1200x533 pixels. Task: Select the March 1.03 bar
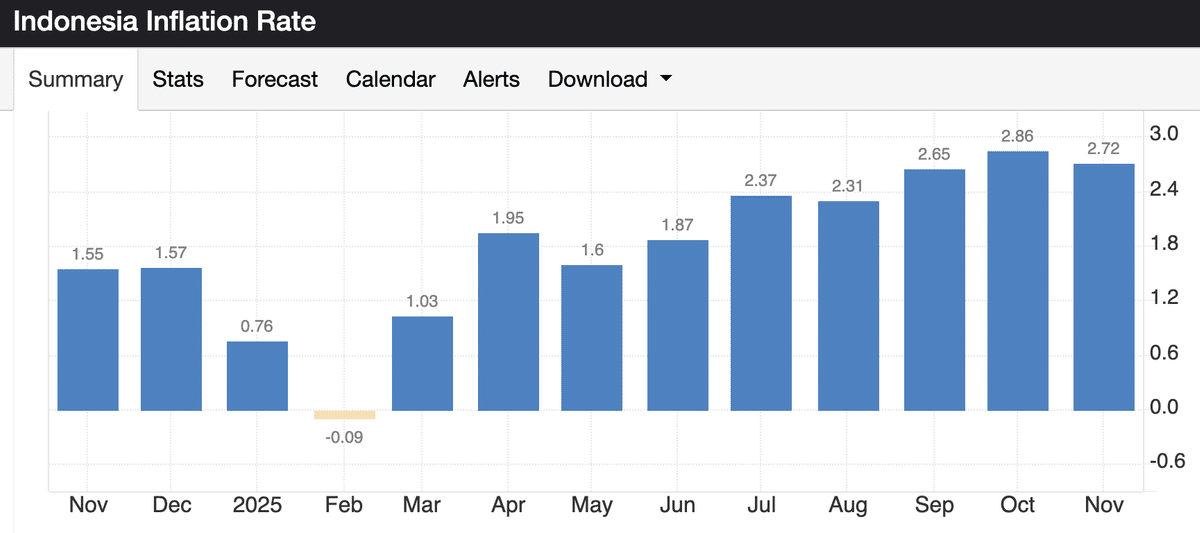[x=422, y=363]
